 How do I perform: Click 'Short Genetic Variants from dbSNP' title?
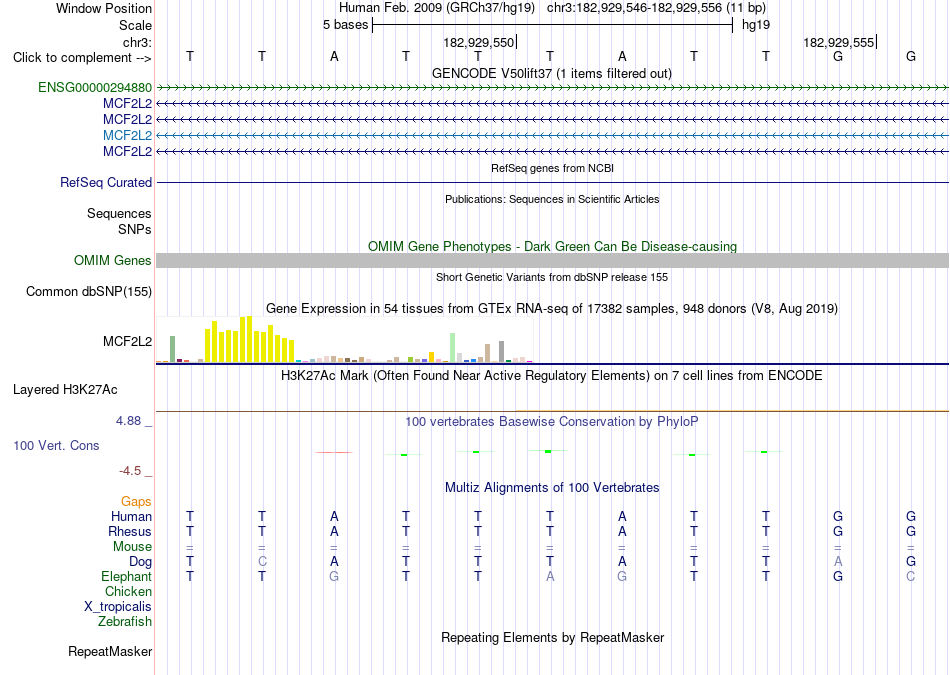click(552, 277)
